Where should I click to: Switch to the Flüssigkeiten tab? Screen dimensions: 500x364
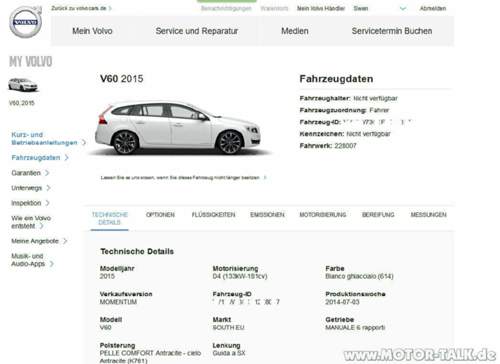[213, 215]
